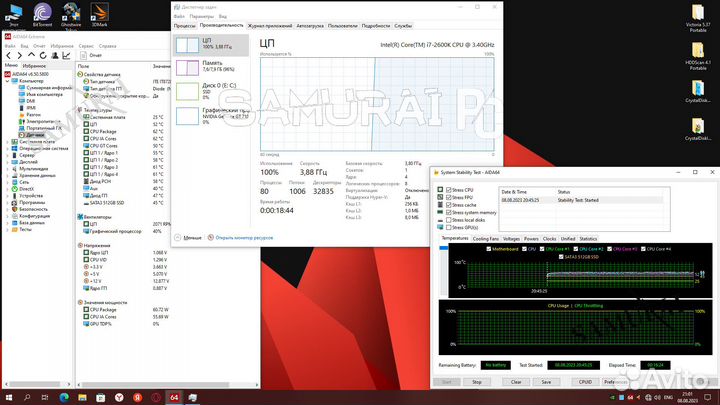The image size is (720, 405).
Task: Toggle Stress FPU checkbox
Action: (449, 197)
